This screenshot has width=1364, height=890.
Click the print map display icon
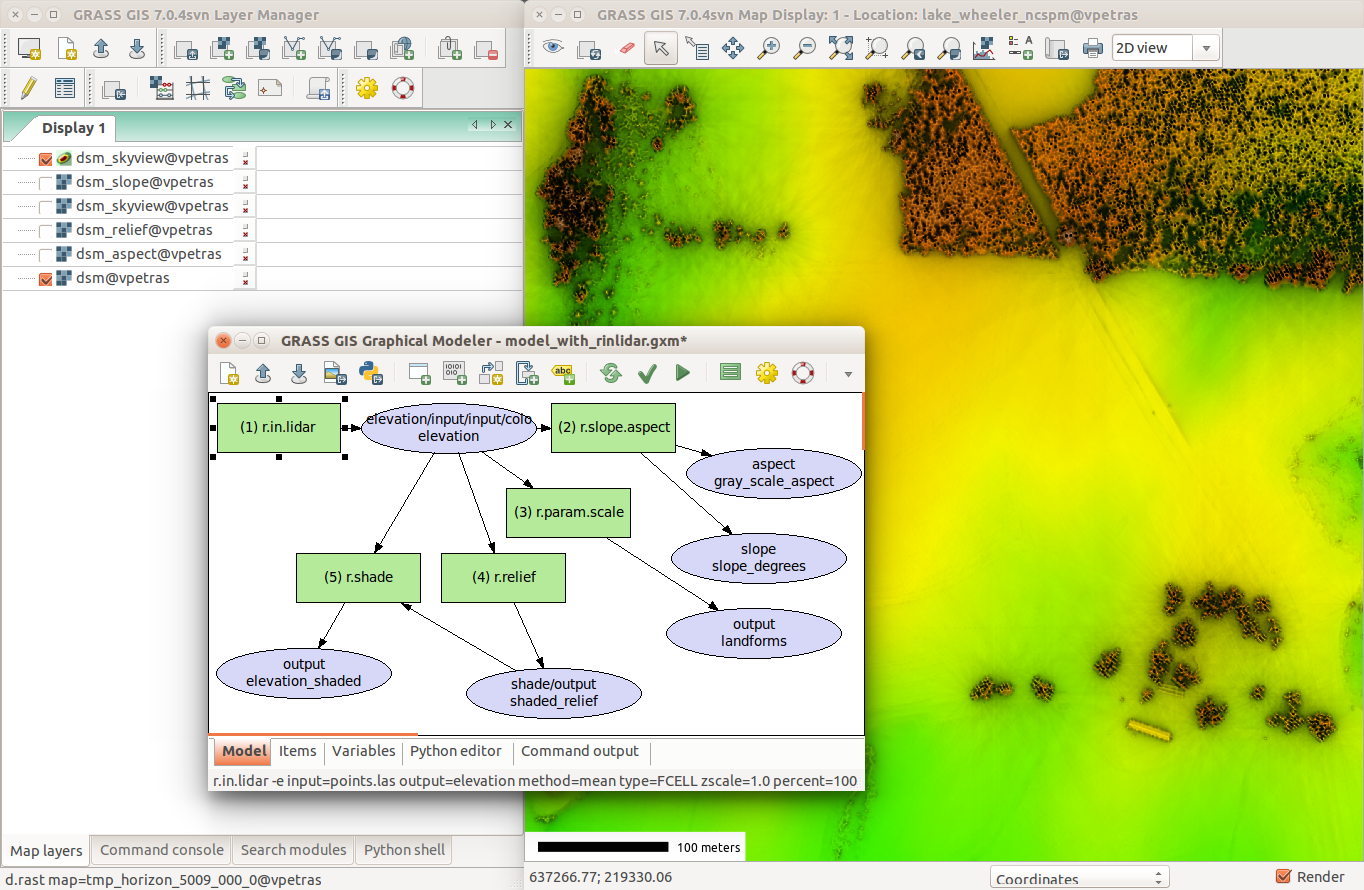(1092, 48)
